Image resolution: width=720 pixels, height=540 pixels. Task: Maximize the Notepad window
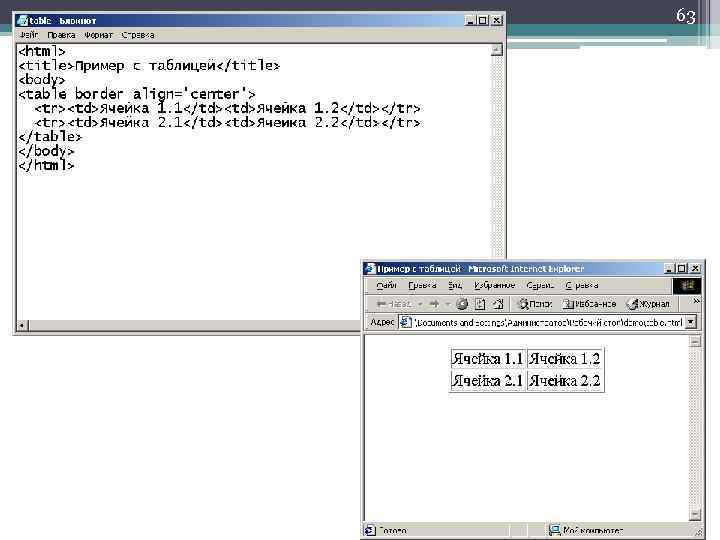[482, 21]
